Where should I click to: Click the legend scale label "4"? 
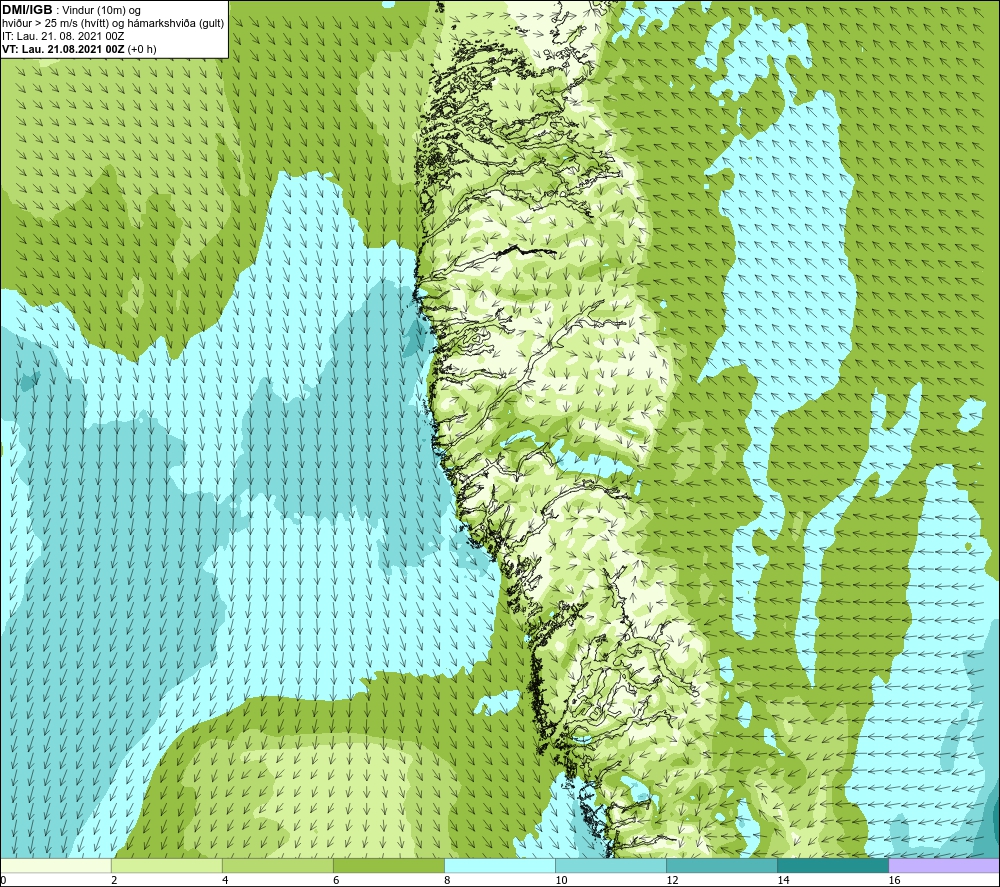(225, 880)
